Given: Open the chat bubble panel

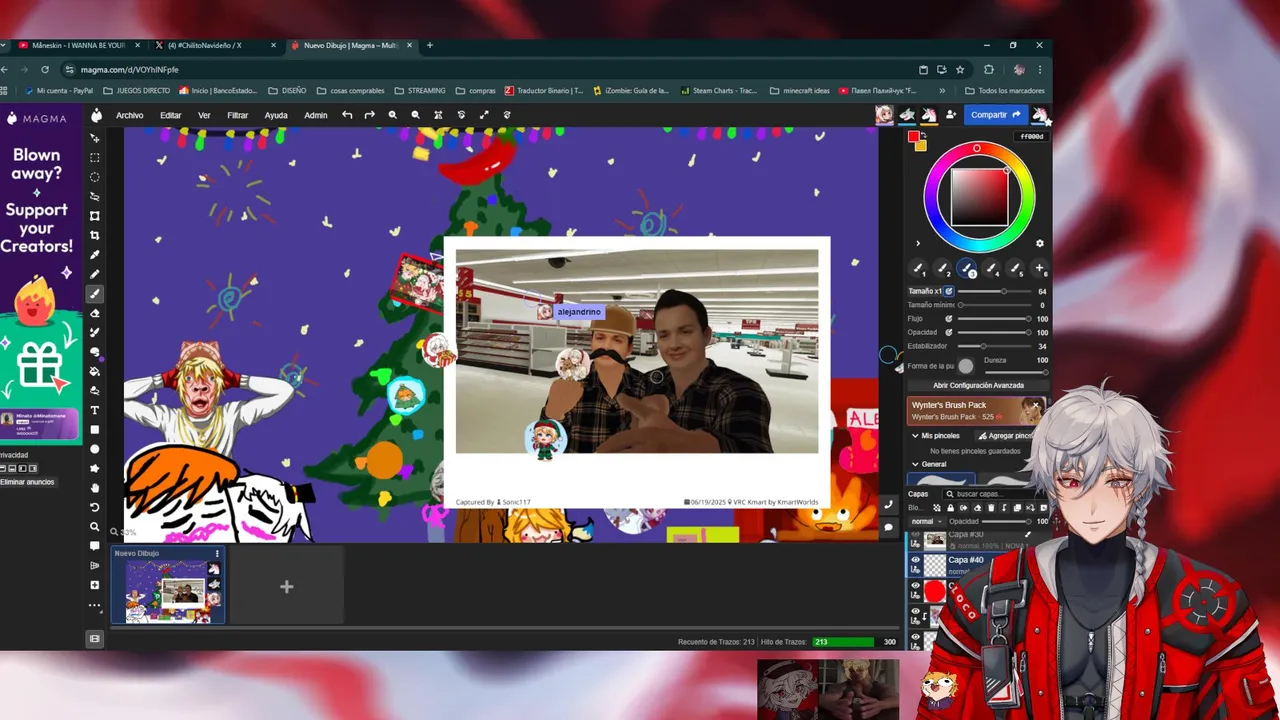Looking at the screenshot, I should [x=888, y=527].
